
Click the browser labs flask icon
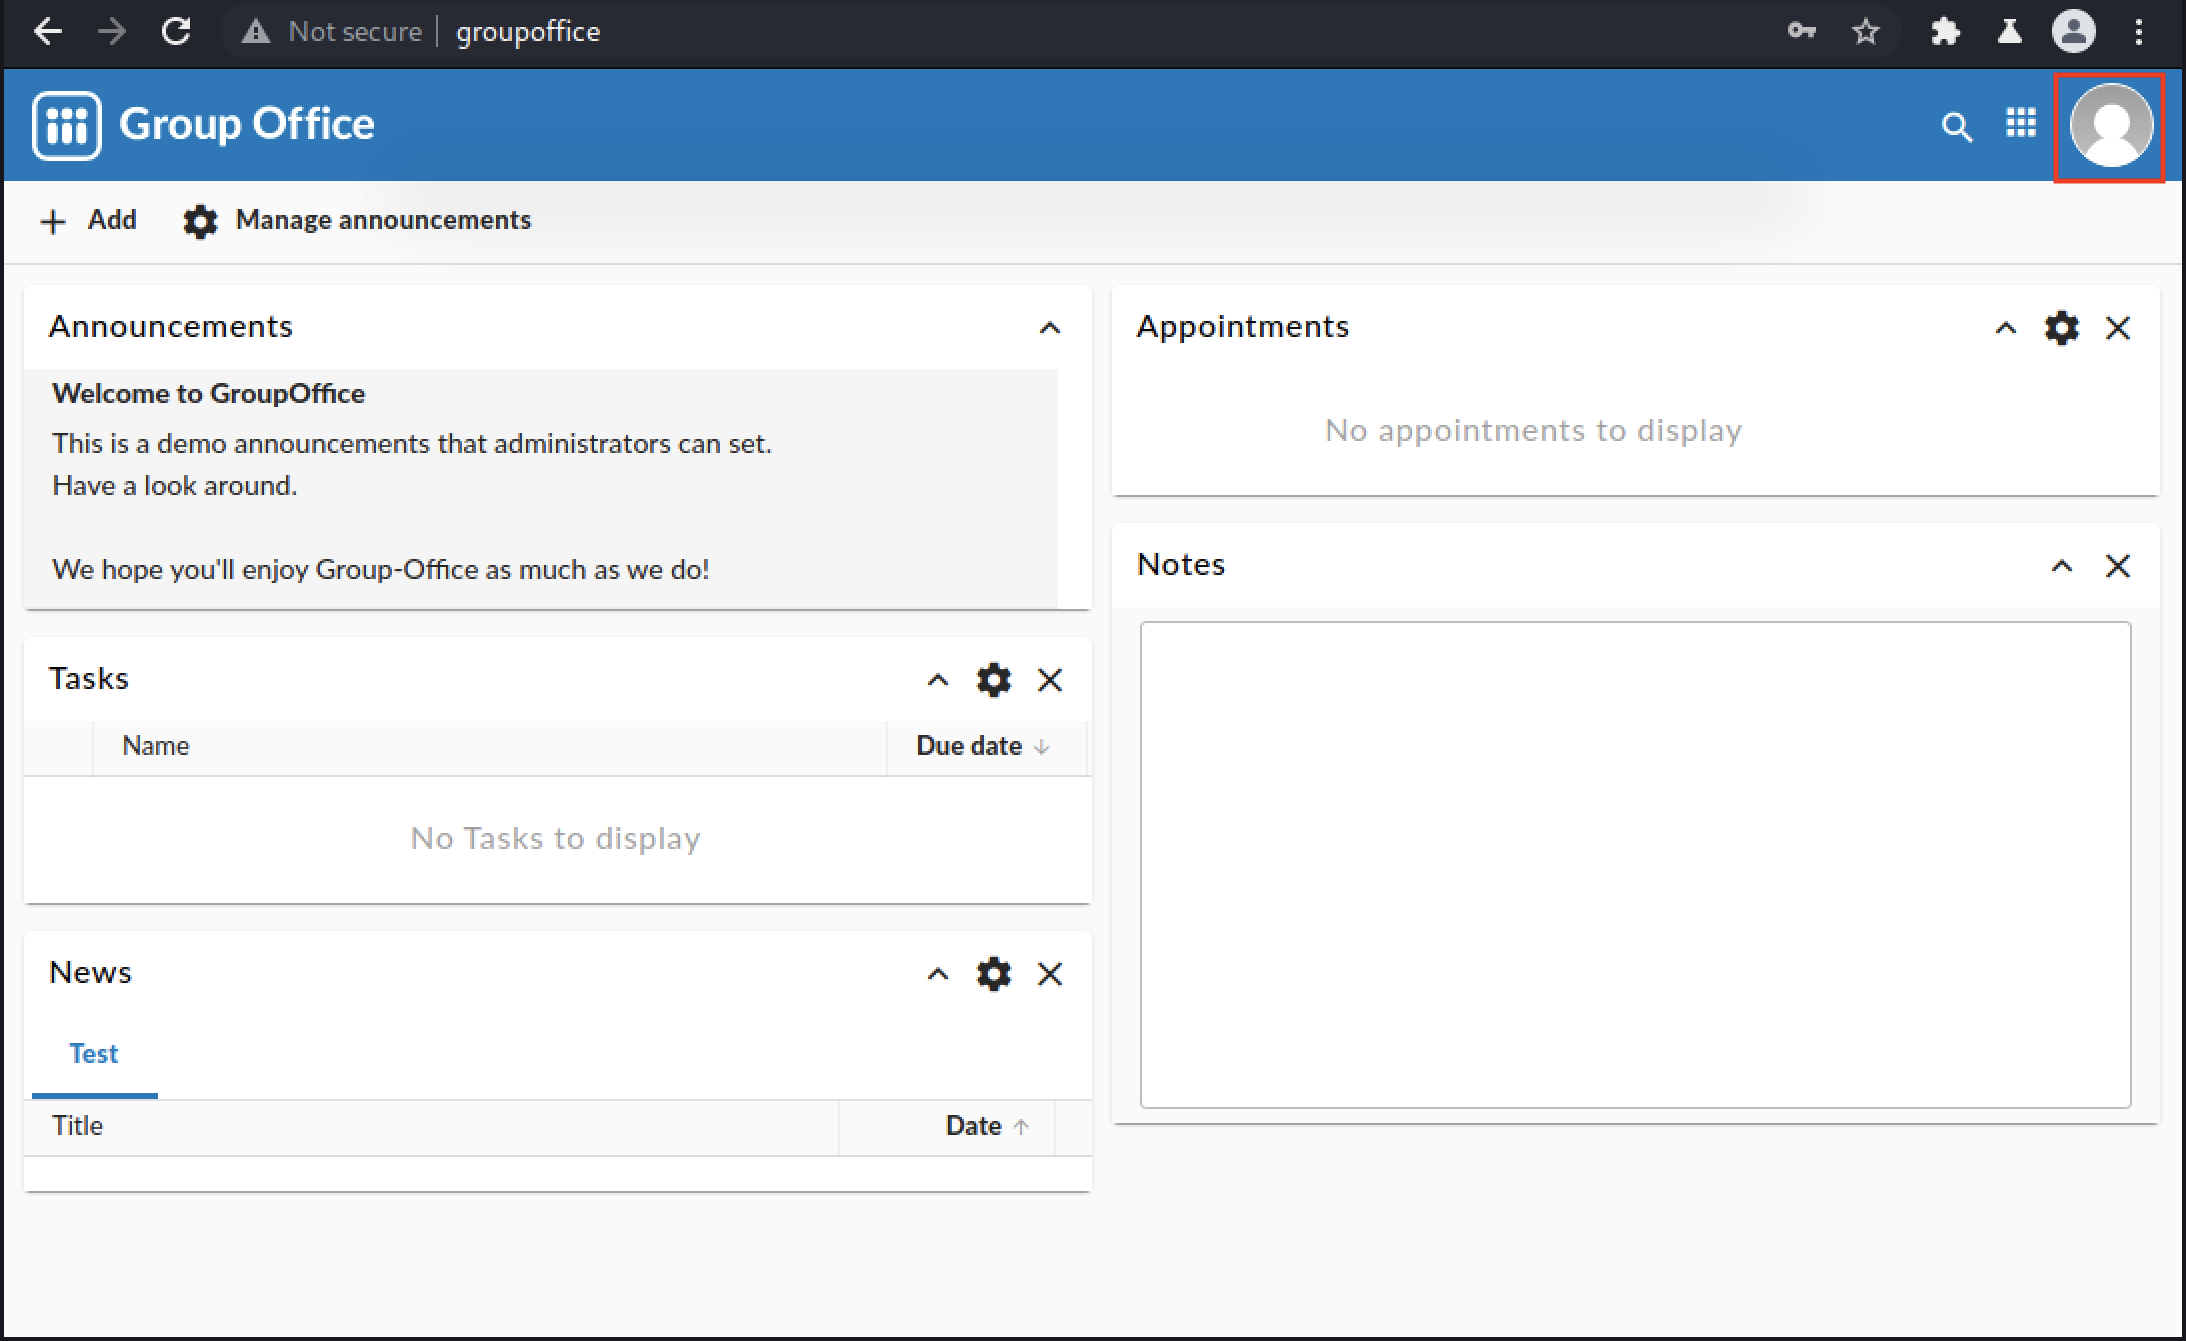(x=2009, y=32)
